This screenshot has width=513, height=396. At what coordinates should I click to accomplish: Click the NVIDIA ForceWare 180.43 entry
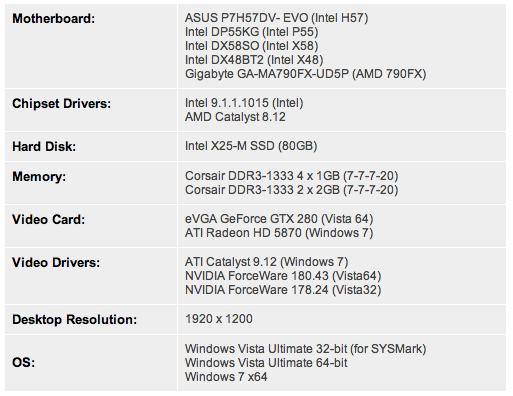pos(283,276)
